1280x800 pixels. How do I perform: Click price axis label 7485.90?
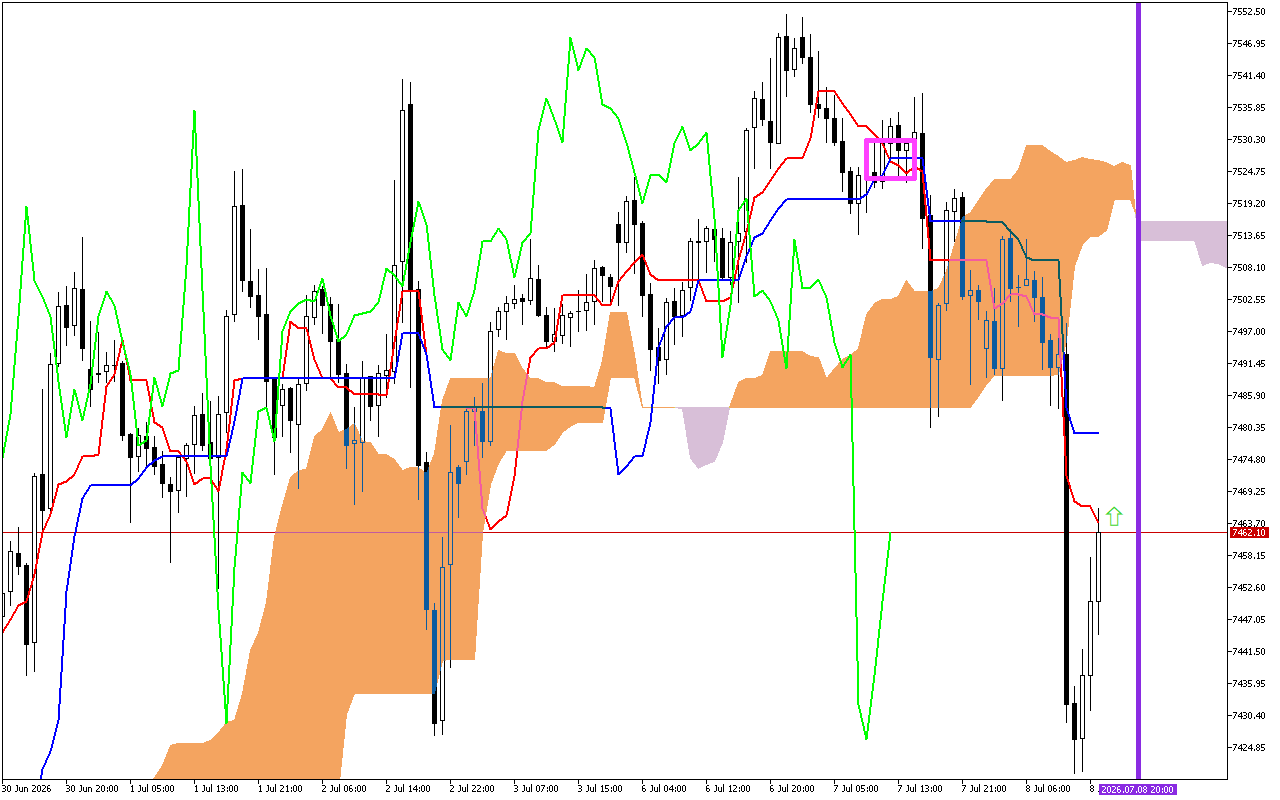(x=1248, y=396)
